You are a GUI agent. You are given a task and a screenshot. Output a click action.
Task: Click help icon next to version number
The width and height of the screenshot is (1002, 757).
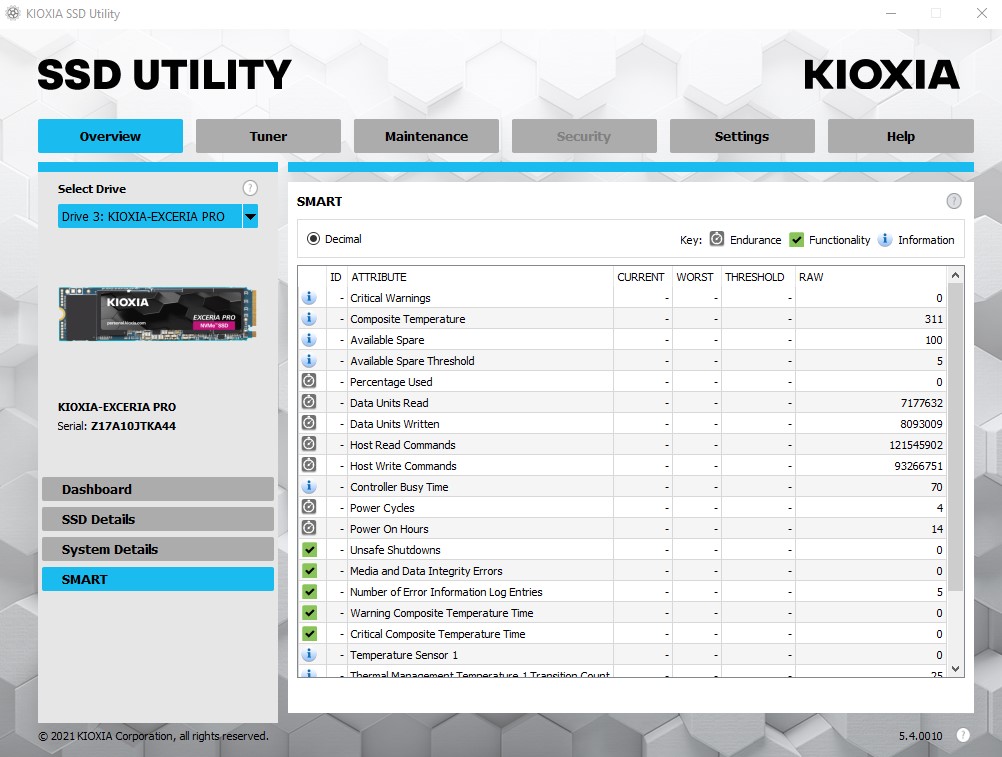(x=963, y=735)
